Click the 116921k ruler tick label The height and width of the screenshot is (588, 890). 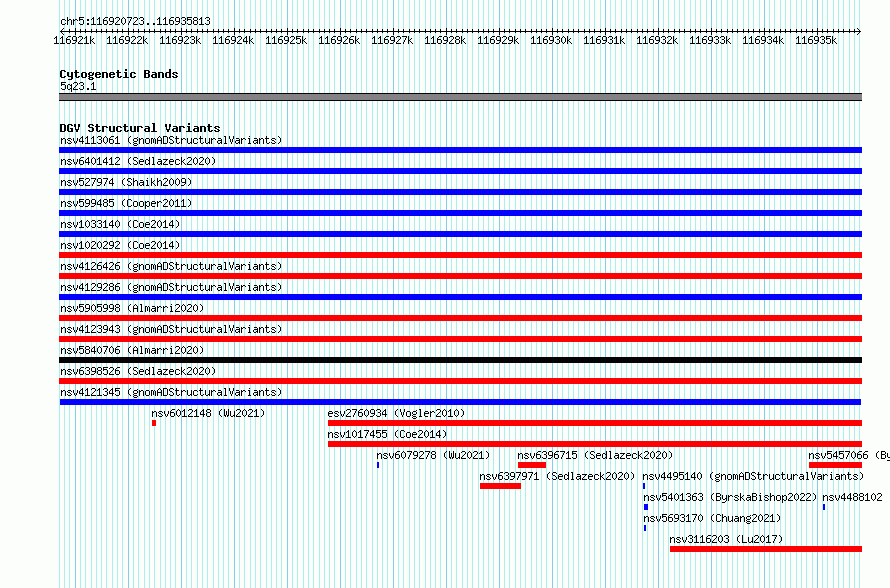coord(74,40)
